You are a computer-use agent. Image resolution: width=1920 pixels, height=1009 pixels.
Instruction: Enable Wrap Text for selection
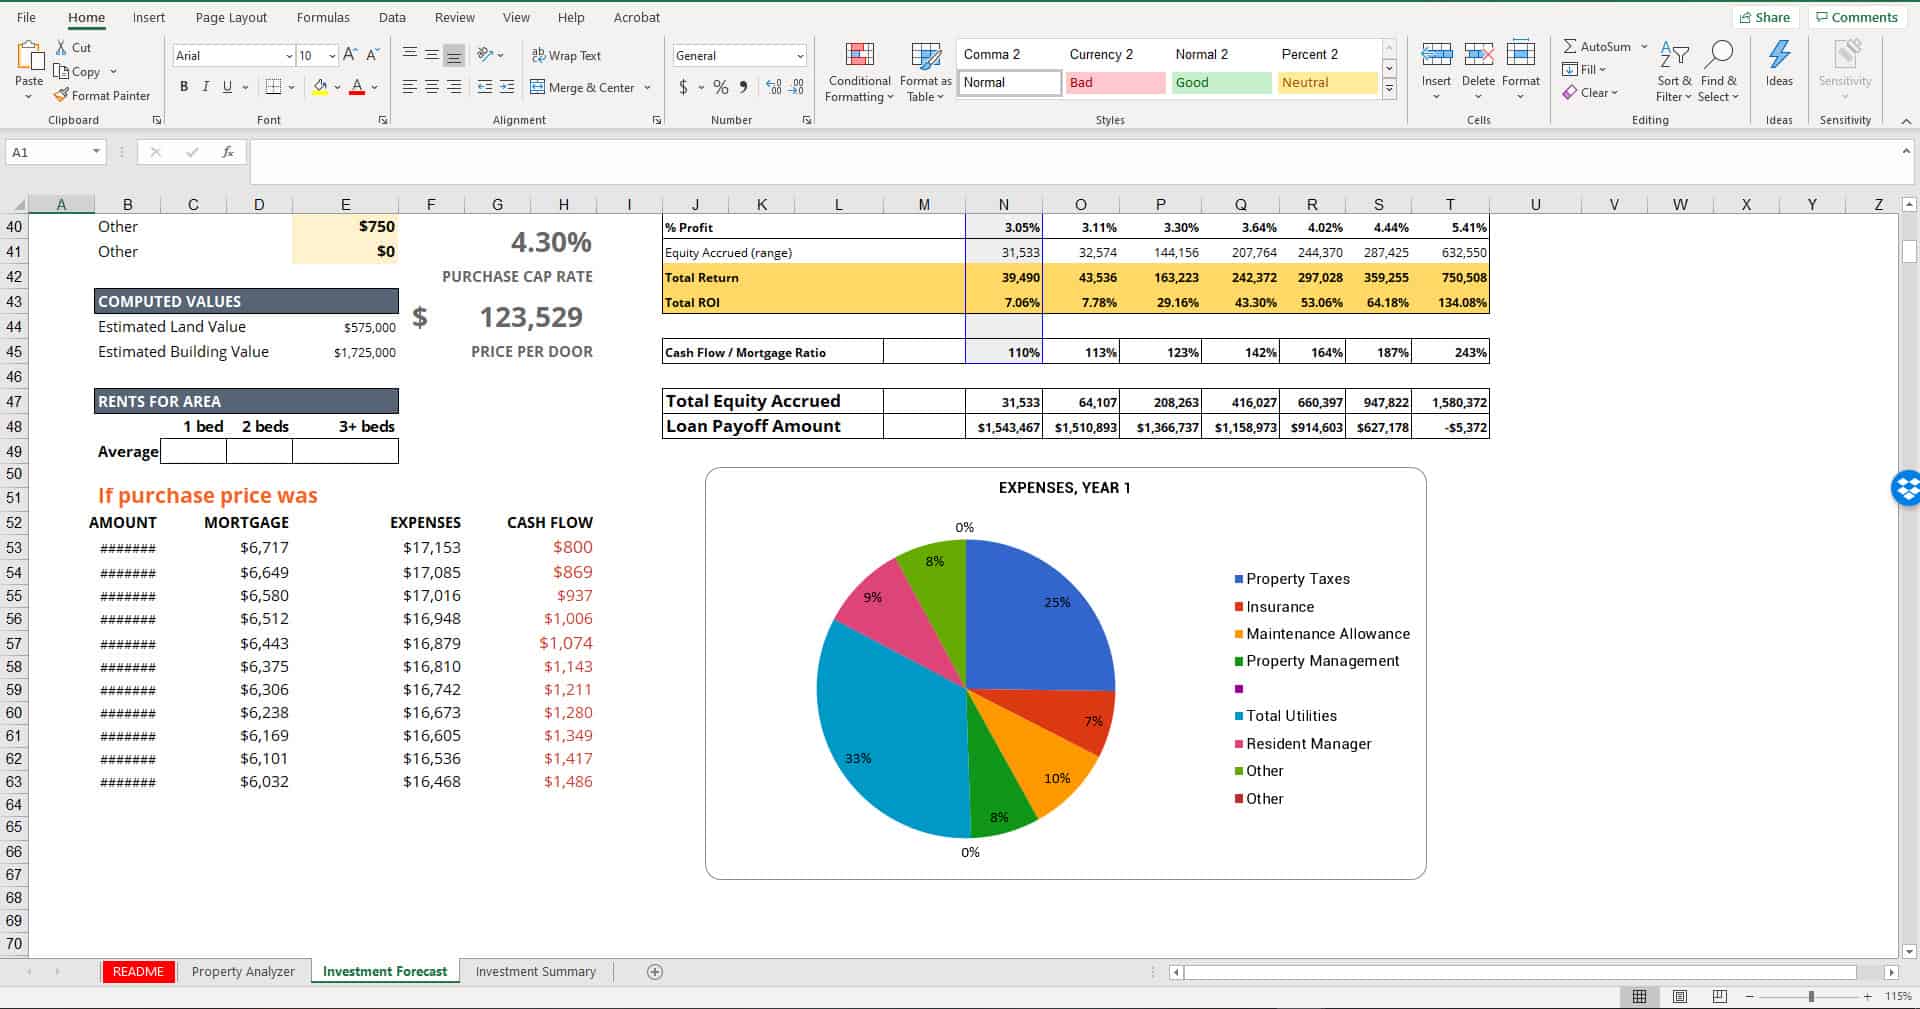point(566,55)
